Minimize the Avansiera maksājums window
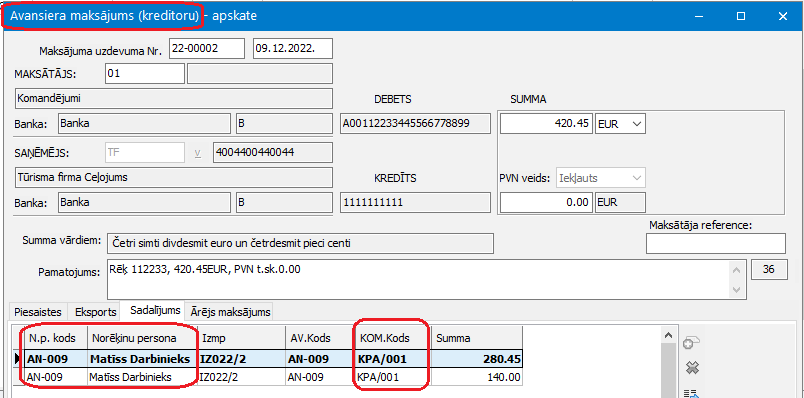Screen dimensions: 804x398 [x=699, y=16]
